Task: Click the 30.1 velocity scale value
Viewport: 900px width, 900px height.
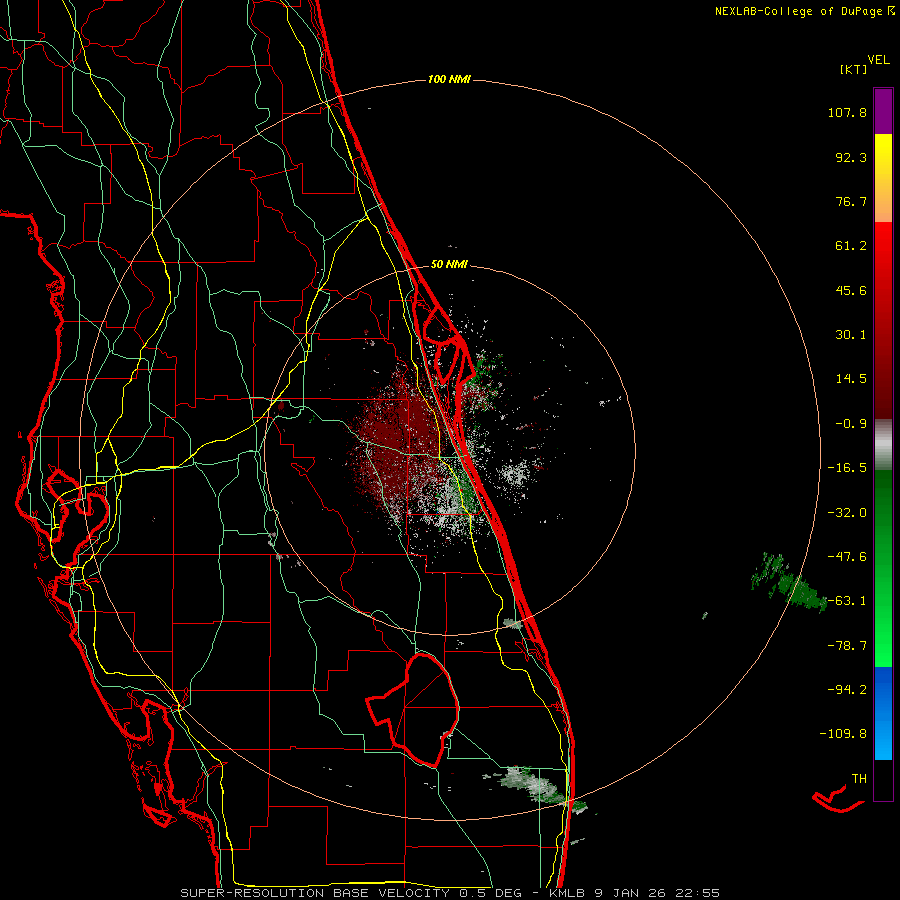Action: coord(851,335)
